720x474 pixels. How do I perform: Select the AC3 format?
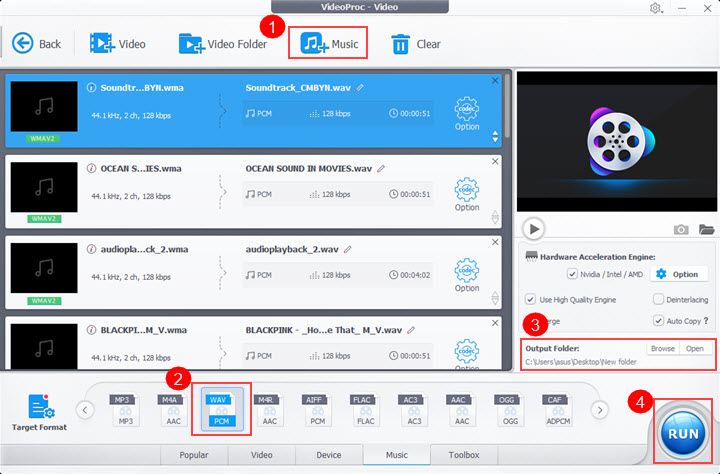pyautogui.click(x=412, y=410)
